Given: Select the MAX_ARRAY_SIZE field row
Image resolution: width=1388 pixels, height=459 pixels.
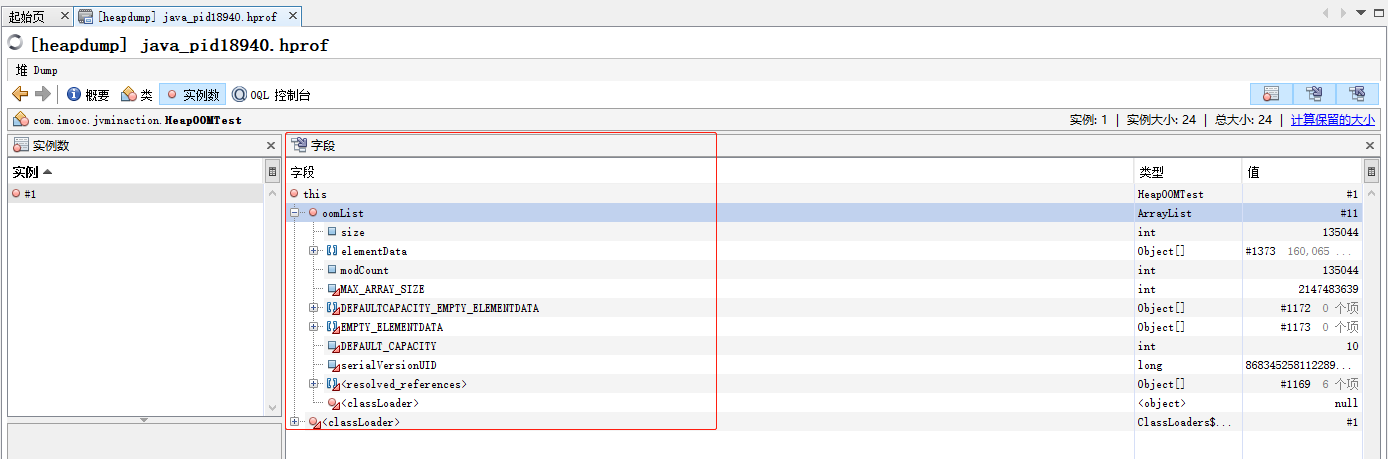Looking at the screenshot, I should 825,289.
